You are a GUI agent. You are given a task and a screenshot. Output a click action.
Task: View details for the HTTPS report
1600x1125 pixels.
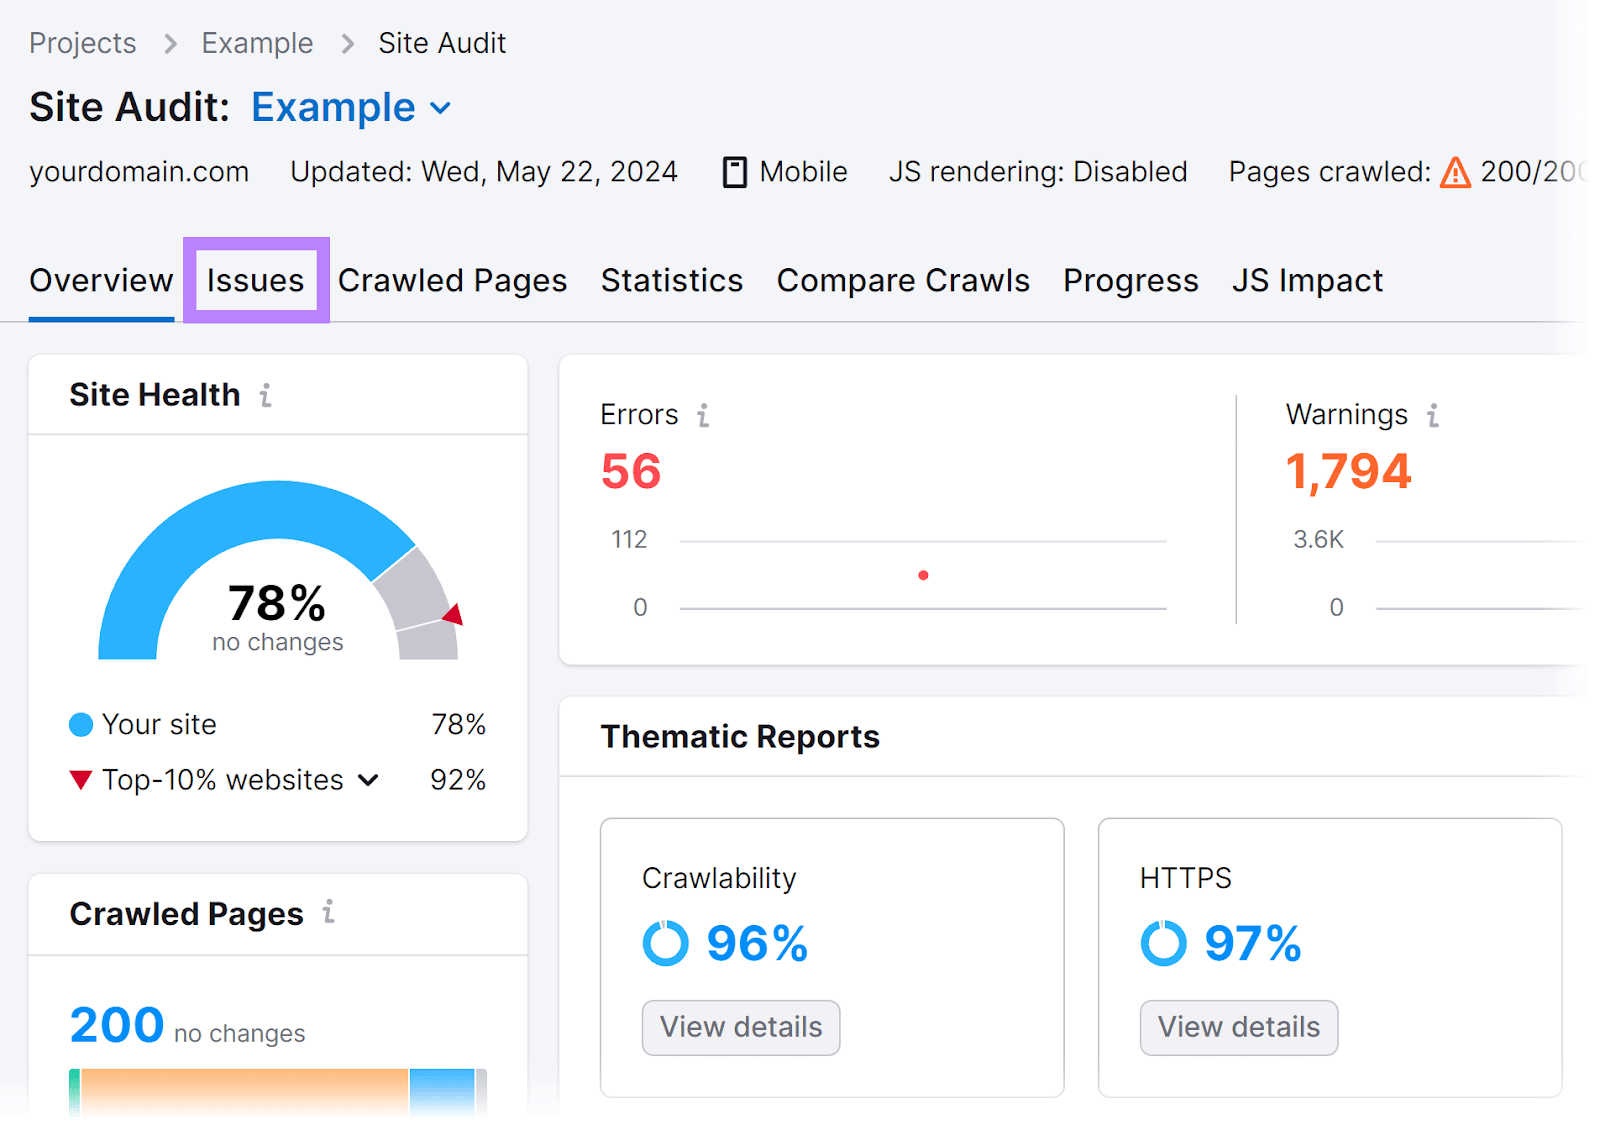coord(1238,1027)
